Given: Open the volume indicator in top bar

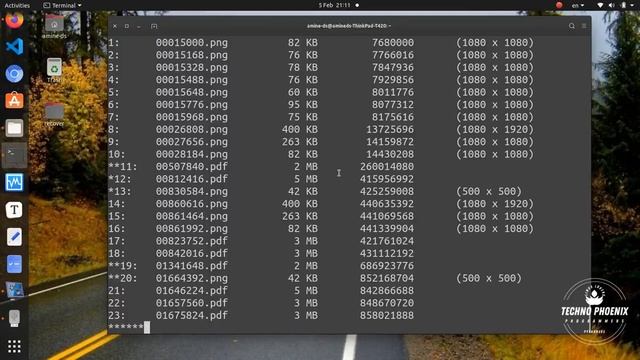Looking at the screenshot, I should pyautogui.click(x=611, y=5).
